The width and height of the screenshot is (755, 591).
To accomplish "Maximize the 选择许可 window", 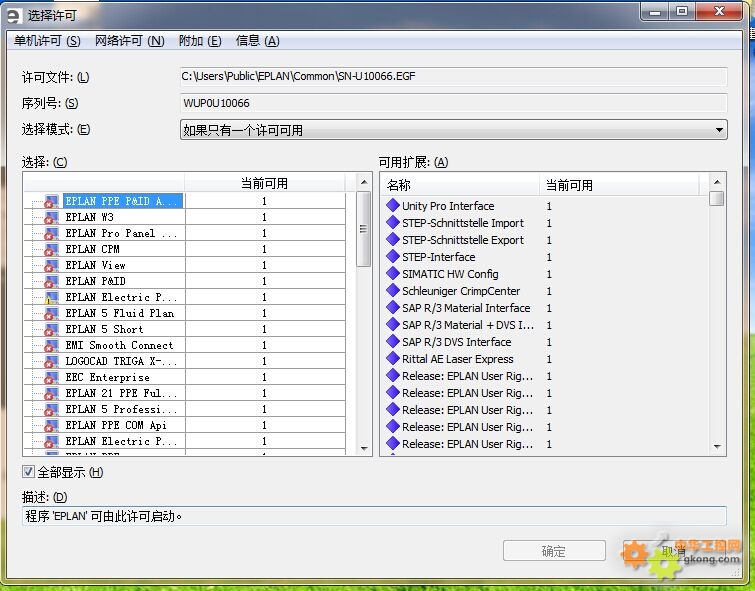I will (682, 12).
